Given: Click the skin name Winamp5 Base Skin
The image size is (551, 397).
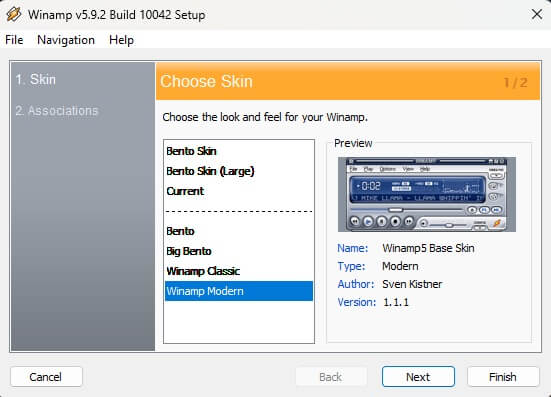Looking at the screenshot, I should click(428, 248).
